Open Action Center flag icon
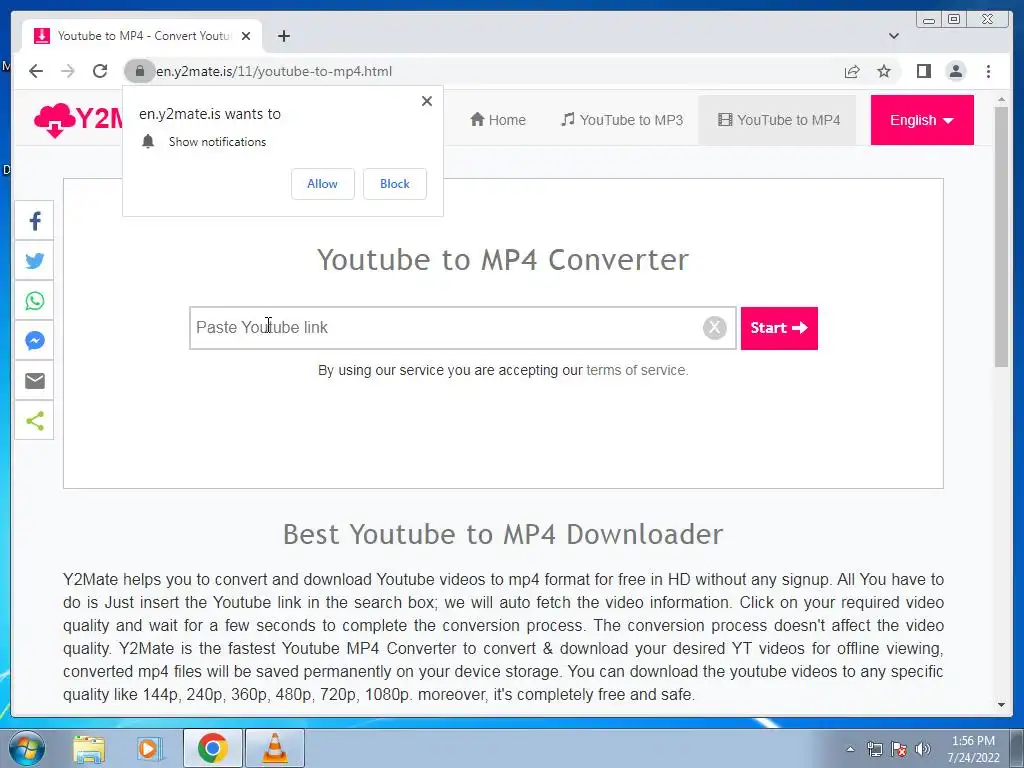 coord(899,749)
